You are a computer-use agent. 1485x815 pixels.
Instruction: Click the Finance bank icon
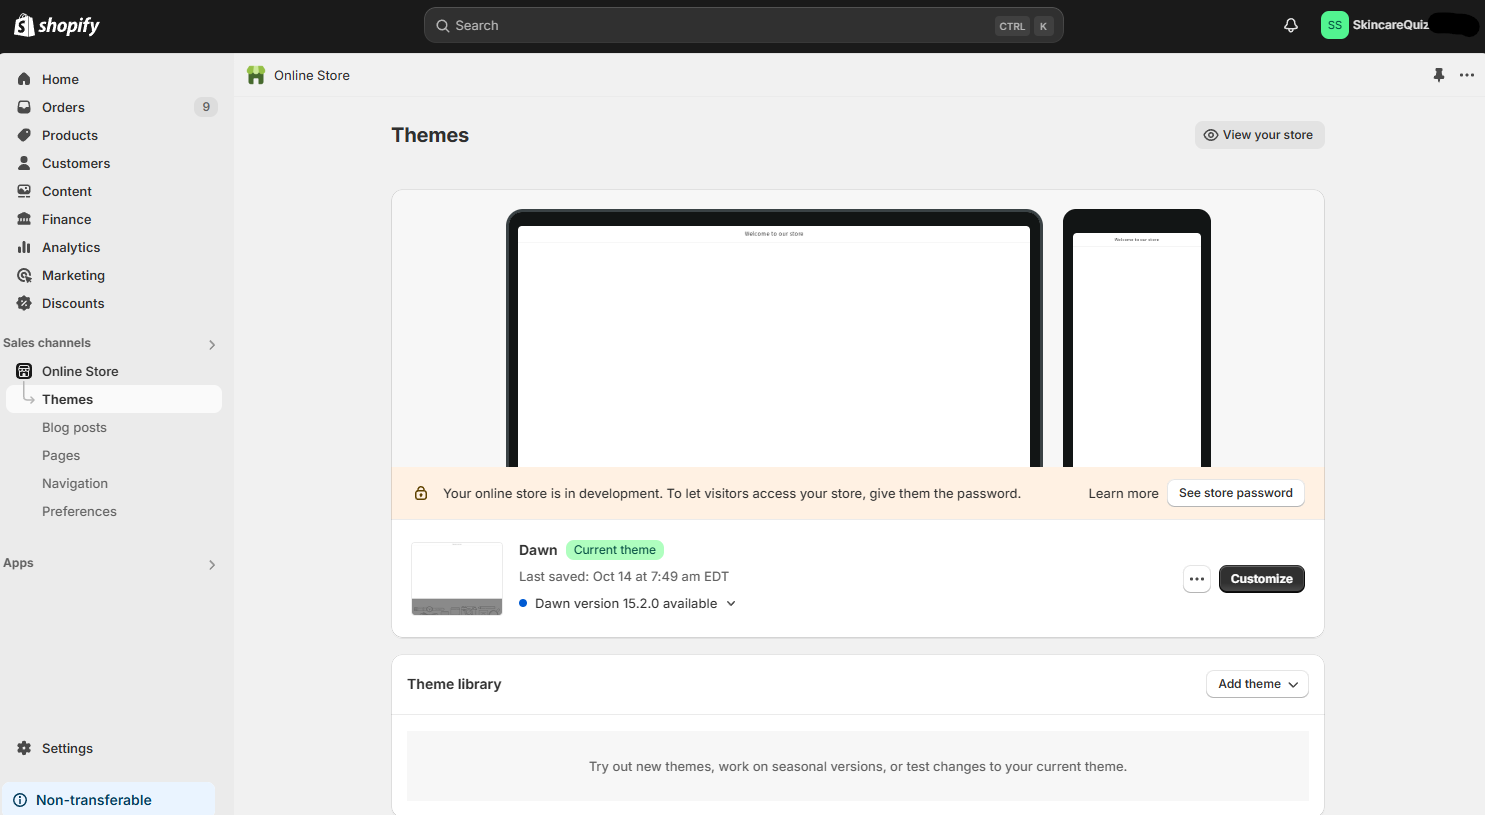(x=24, y=219)
